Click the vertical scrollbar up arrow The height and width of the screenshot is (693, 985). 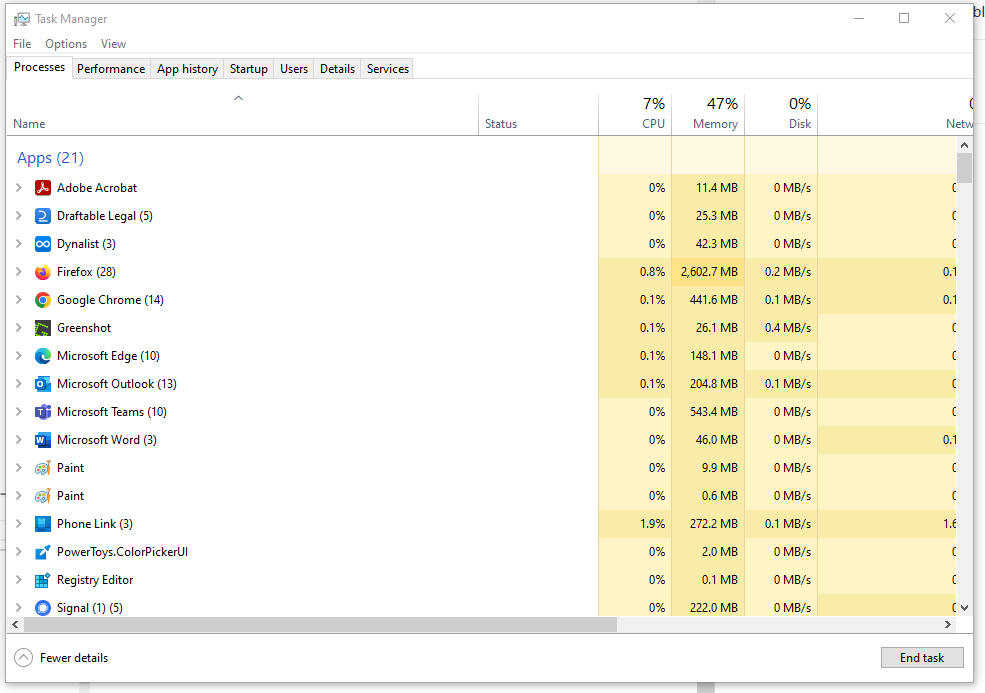click(x=965, y=145)
